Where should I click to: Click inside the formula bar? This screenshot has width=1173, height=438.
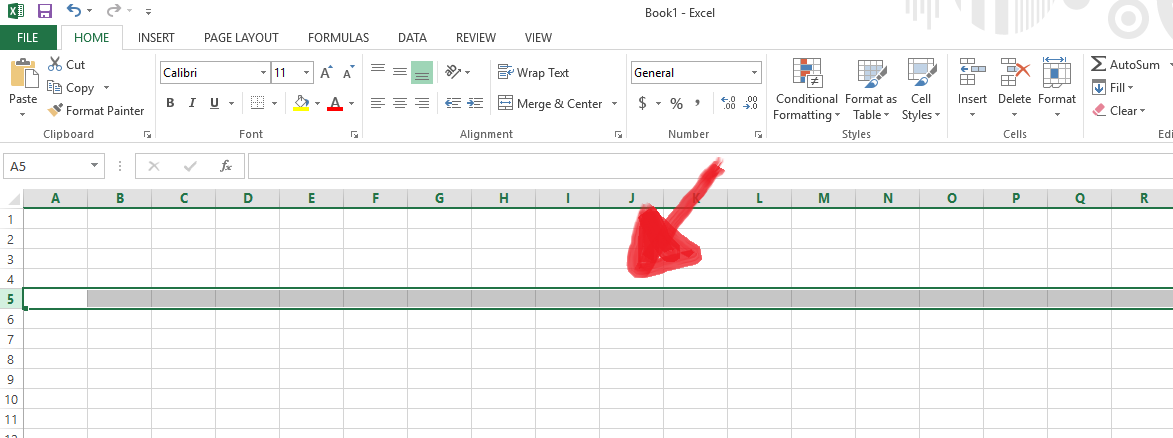(710, 166)
